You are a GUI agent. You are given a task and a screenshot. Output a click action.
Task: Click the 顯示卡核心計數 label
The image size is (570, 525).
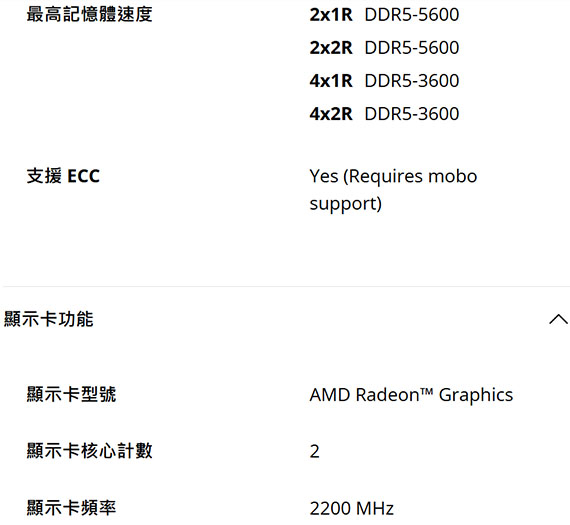(89, 451)
